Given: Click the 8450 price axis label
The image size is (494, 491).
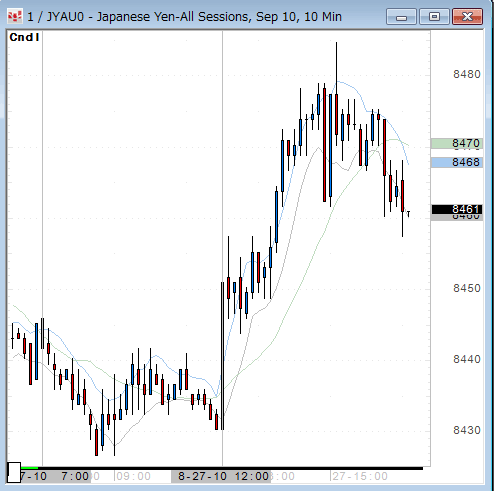Looking at the screenshot, I should pos(467,288).
